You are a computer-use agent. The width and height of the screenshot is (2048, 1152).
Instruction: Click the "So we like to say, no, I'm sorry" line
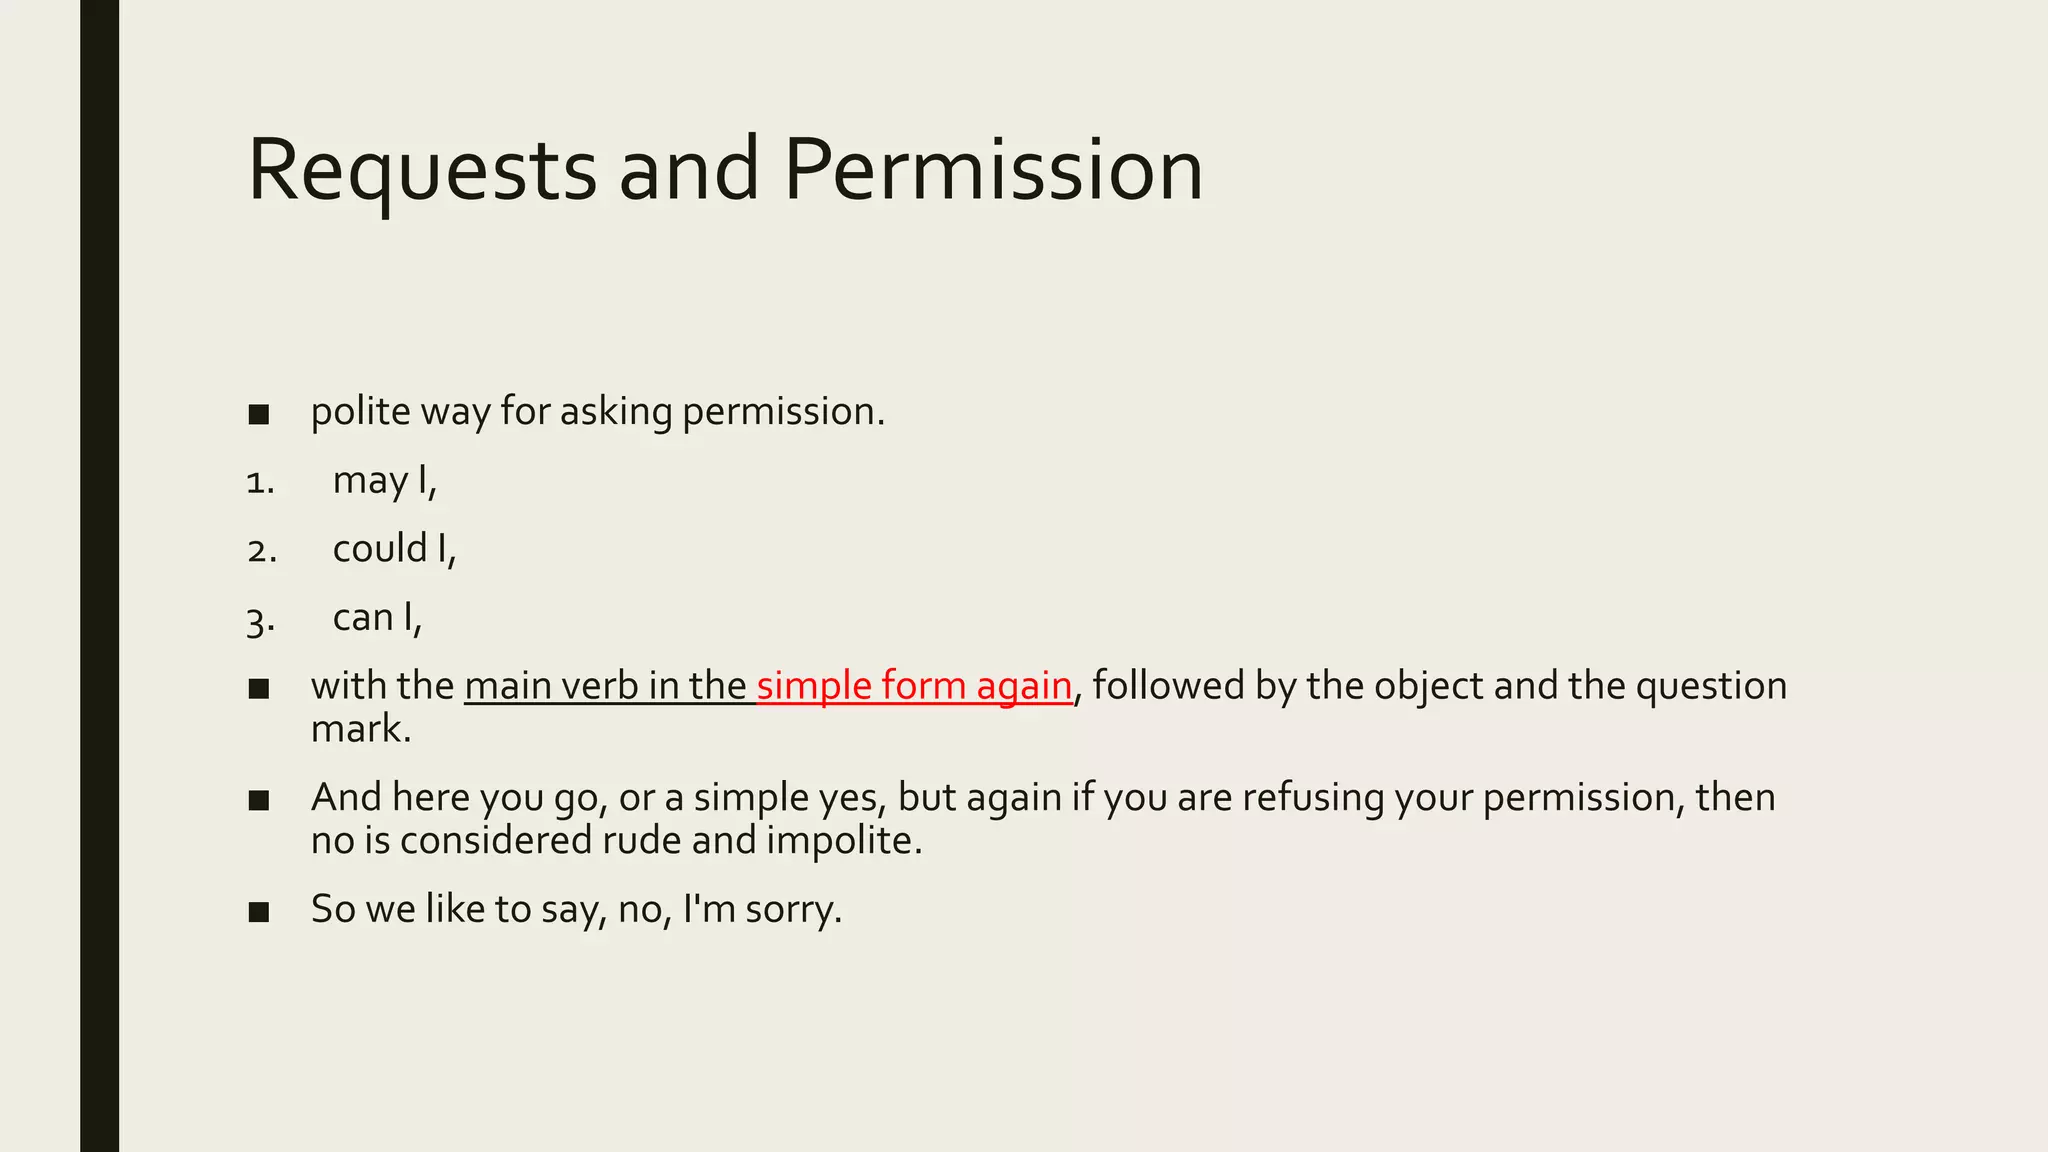pyautogui.click(x=576, y=909)
